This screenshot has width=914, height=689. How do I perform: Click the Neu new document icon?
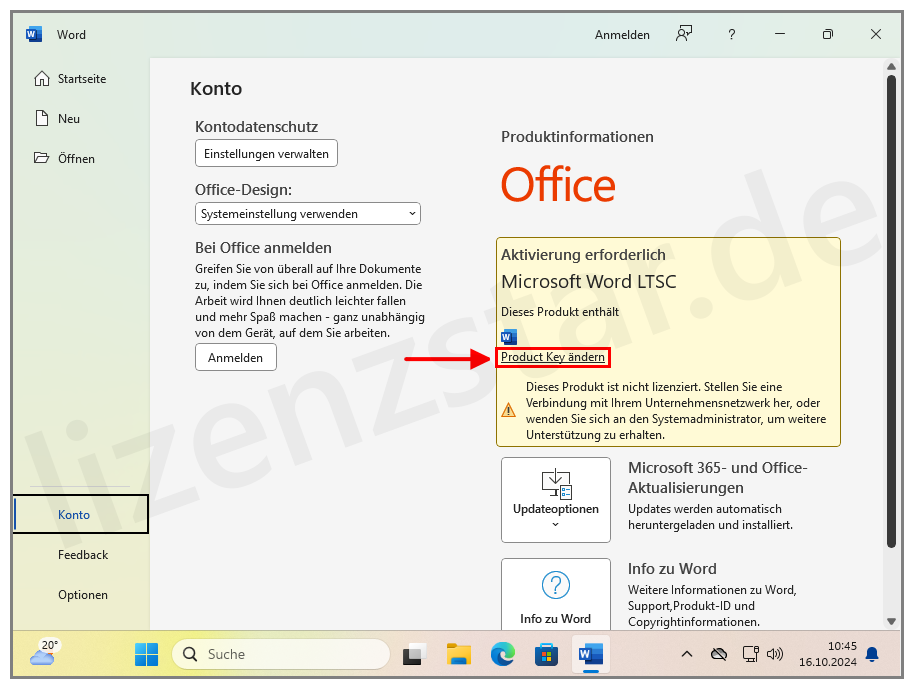tap(42, 118)
